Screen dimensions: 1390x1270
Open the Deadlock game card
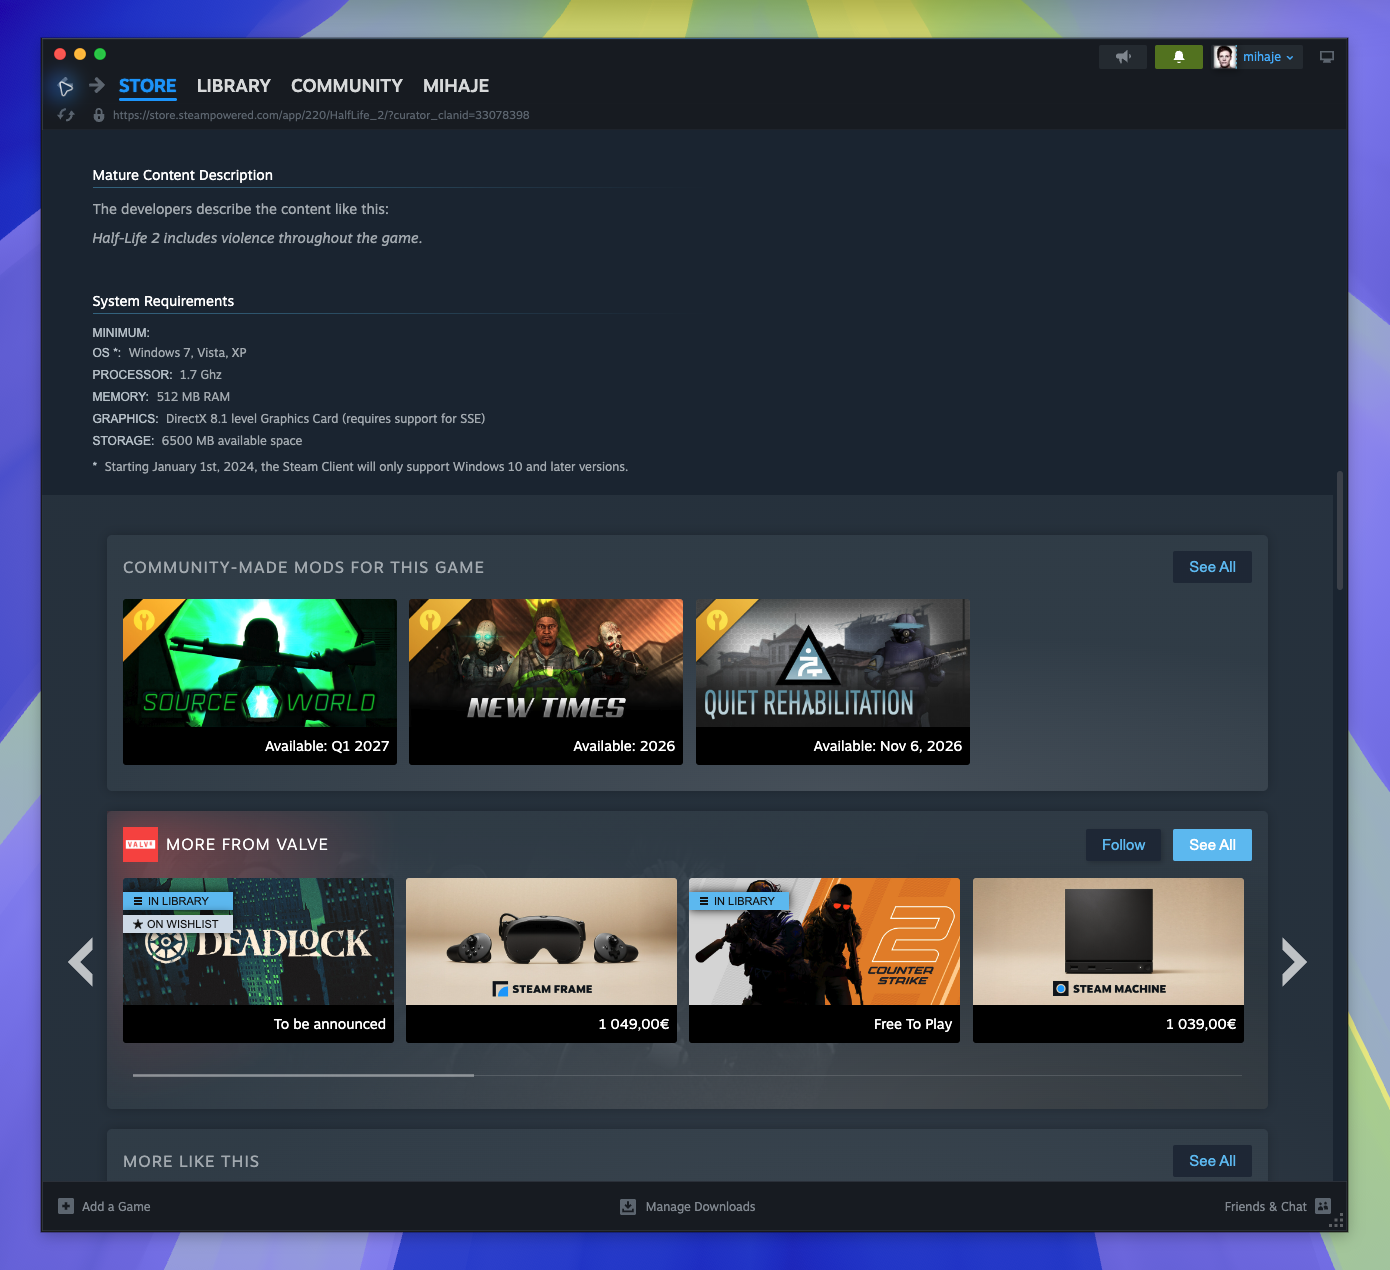click(x=258, y=960)
